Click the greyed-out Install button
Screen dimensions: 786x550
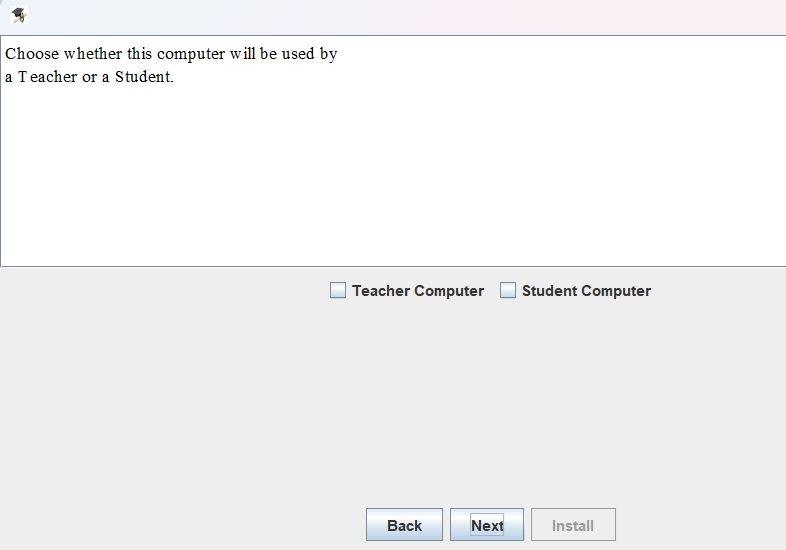pyautogui.click(x=573, y=524)
